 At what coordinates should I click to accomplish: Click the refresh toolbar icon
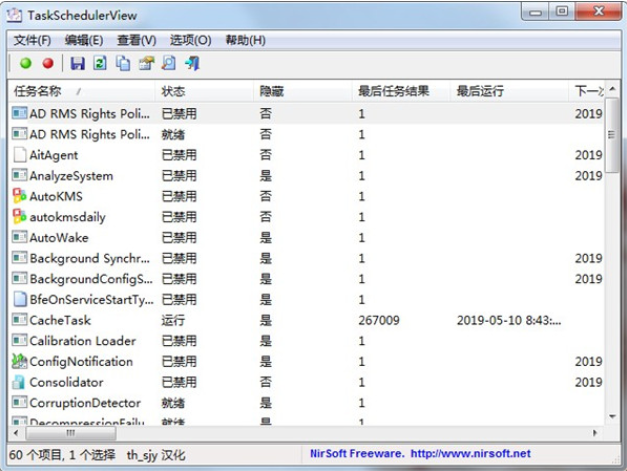pos(100,63)
